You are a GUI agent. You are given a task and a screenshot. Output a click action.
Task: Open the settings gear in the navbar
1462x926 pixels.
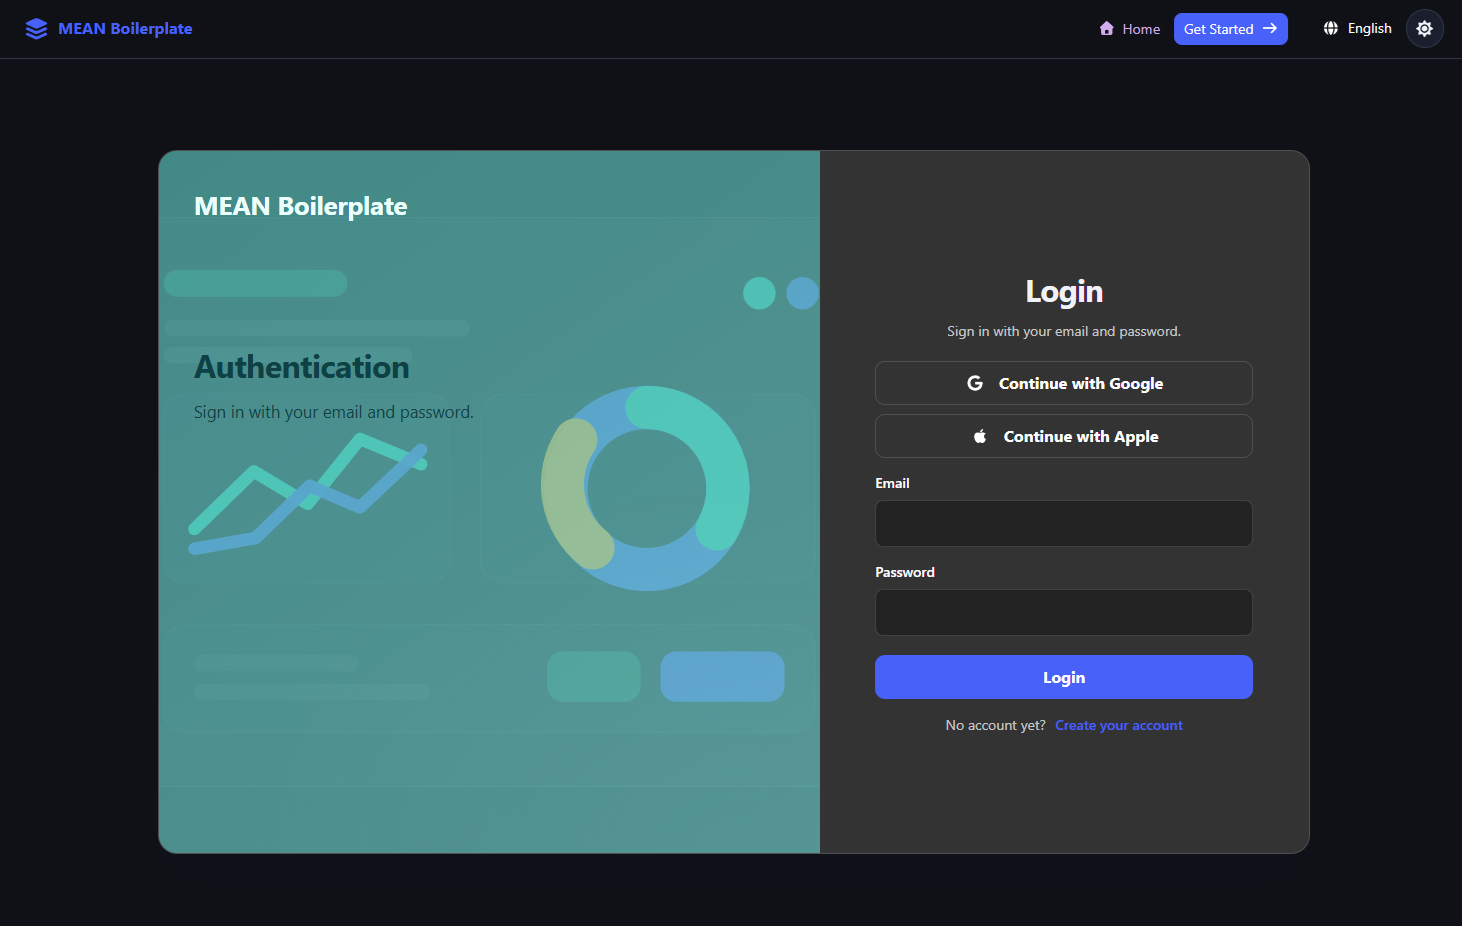1424,28
